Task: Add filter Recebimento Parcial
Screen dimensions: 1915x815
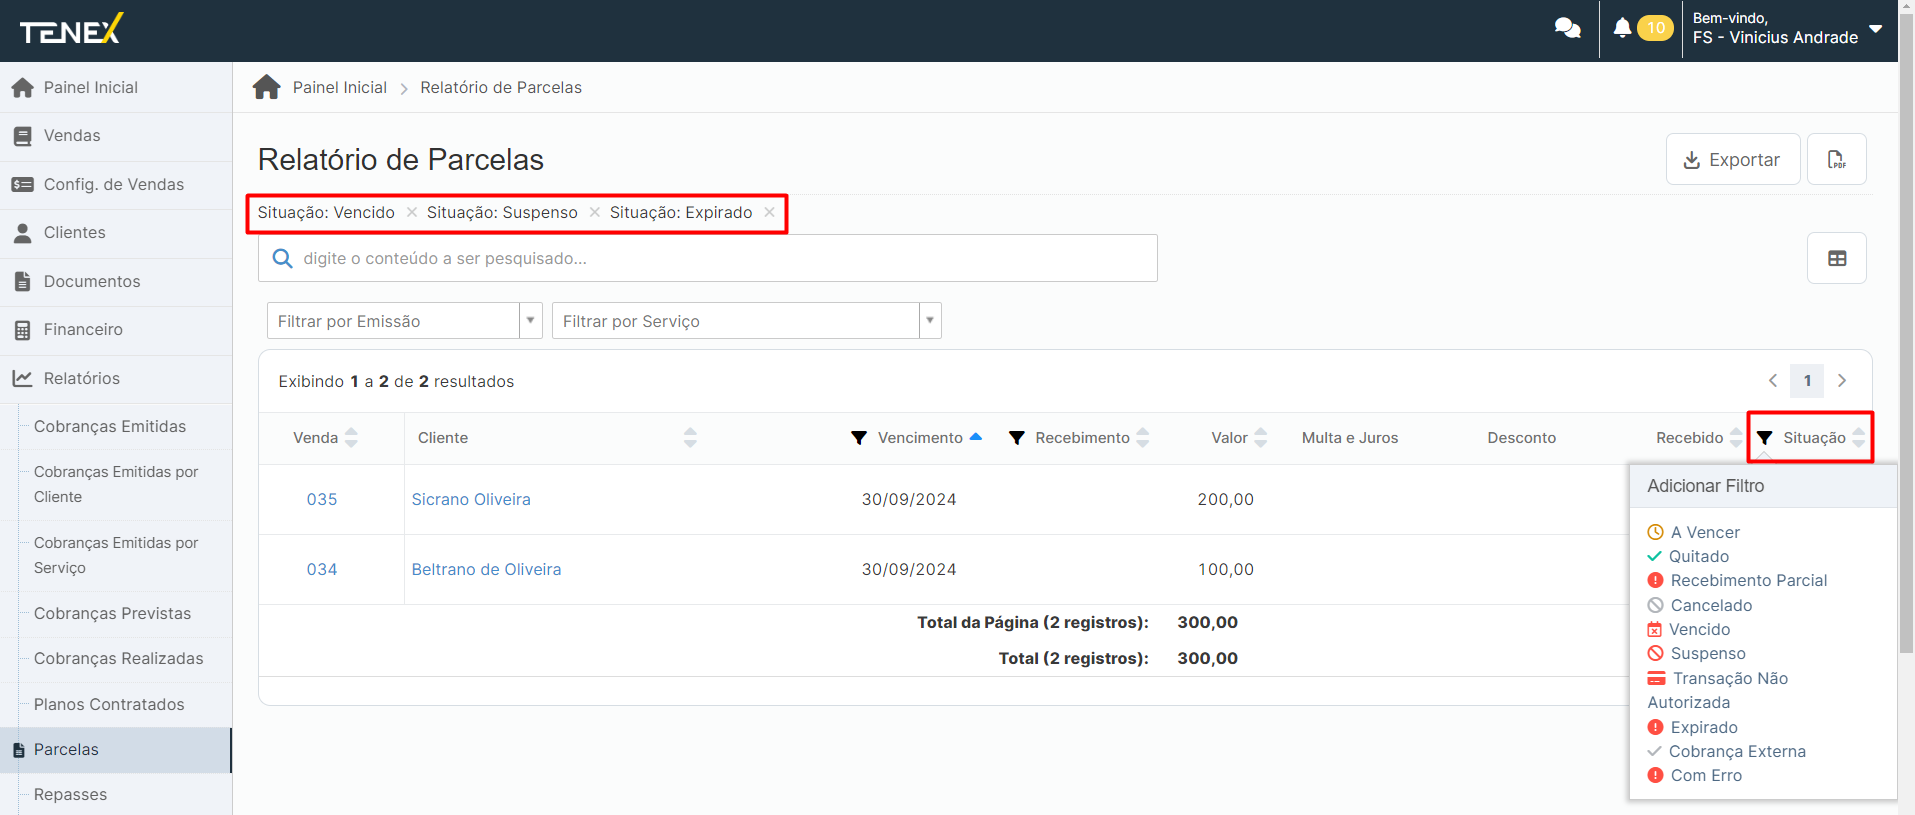Action: point(1737,580)
